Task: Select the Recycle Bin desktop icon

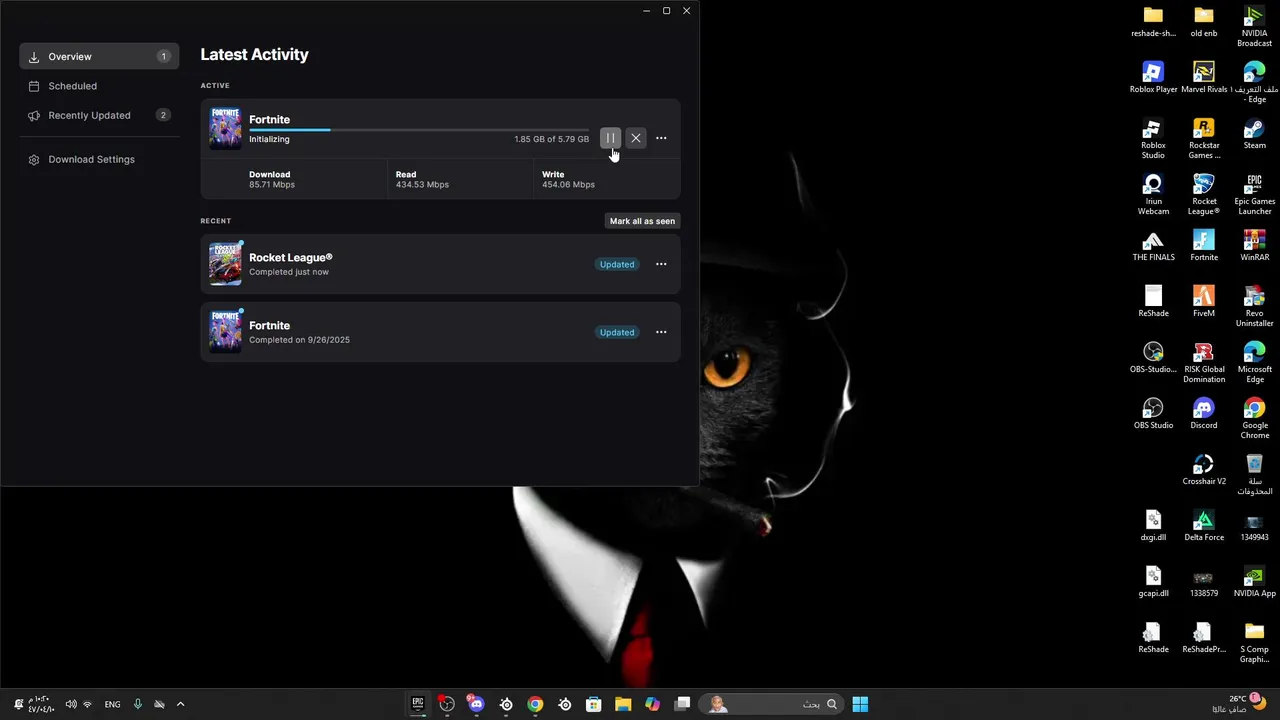Action: pos(1254,475)
